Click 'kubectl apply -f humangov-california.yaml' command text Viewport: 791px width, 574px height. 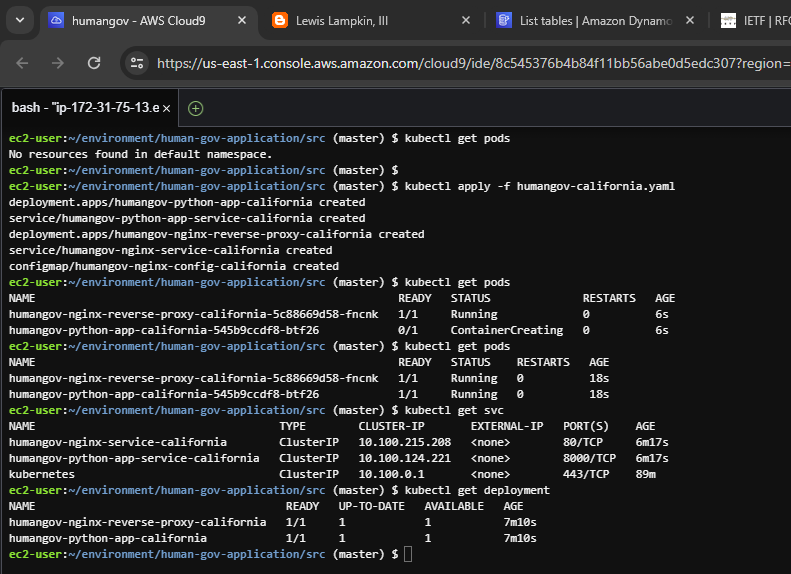[539, 187]
